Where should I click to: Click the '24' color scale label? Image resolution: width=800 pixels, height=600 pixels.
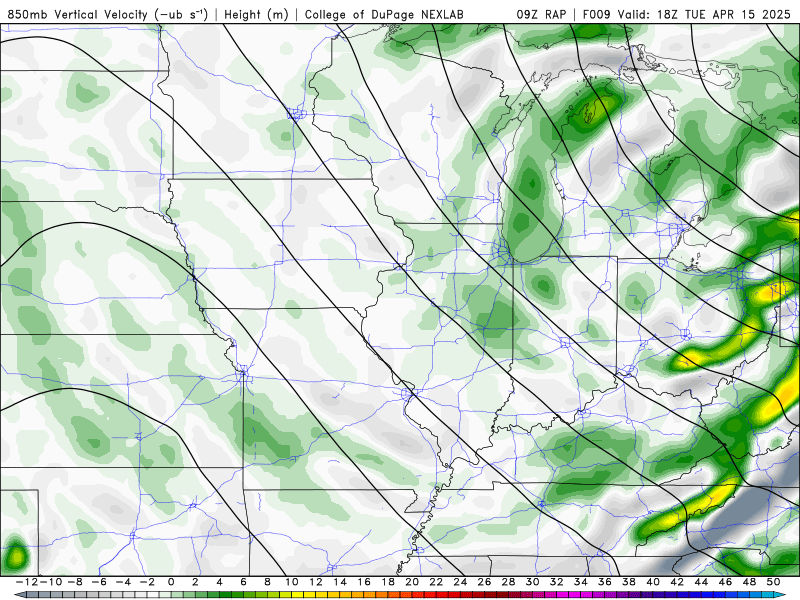point(460,582)
